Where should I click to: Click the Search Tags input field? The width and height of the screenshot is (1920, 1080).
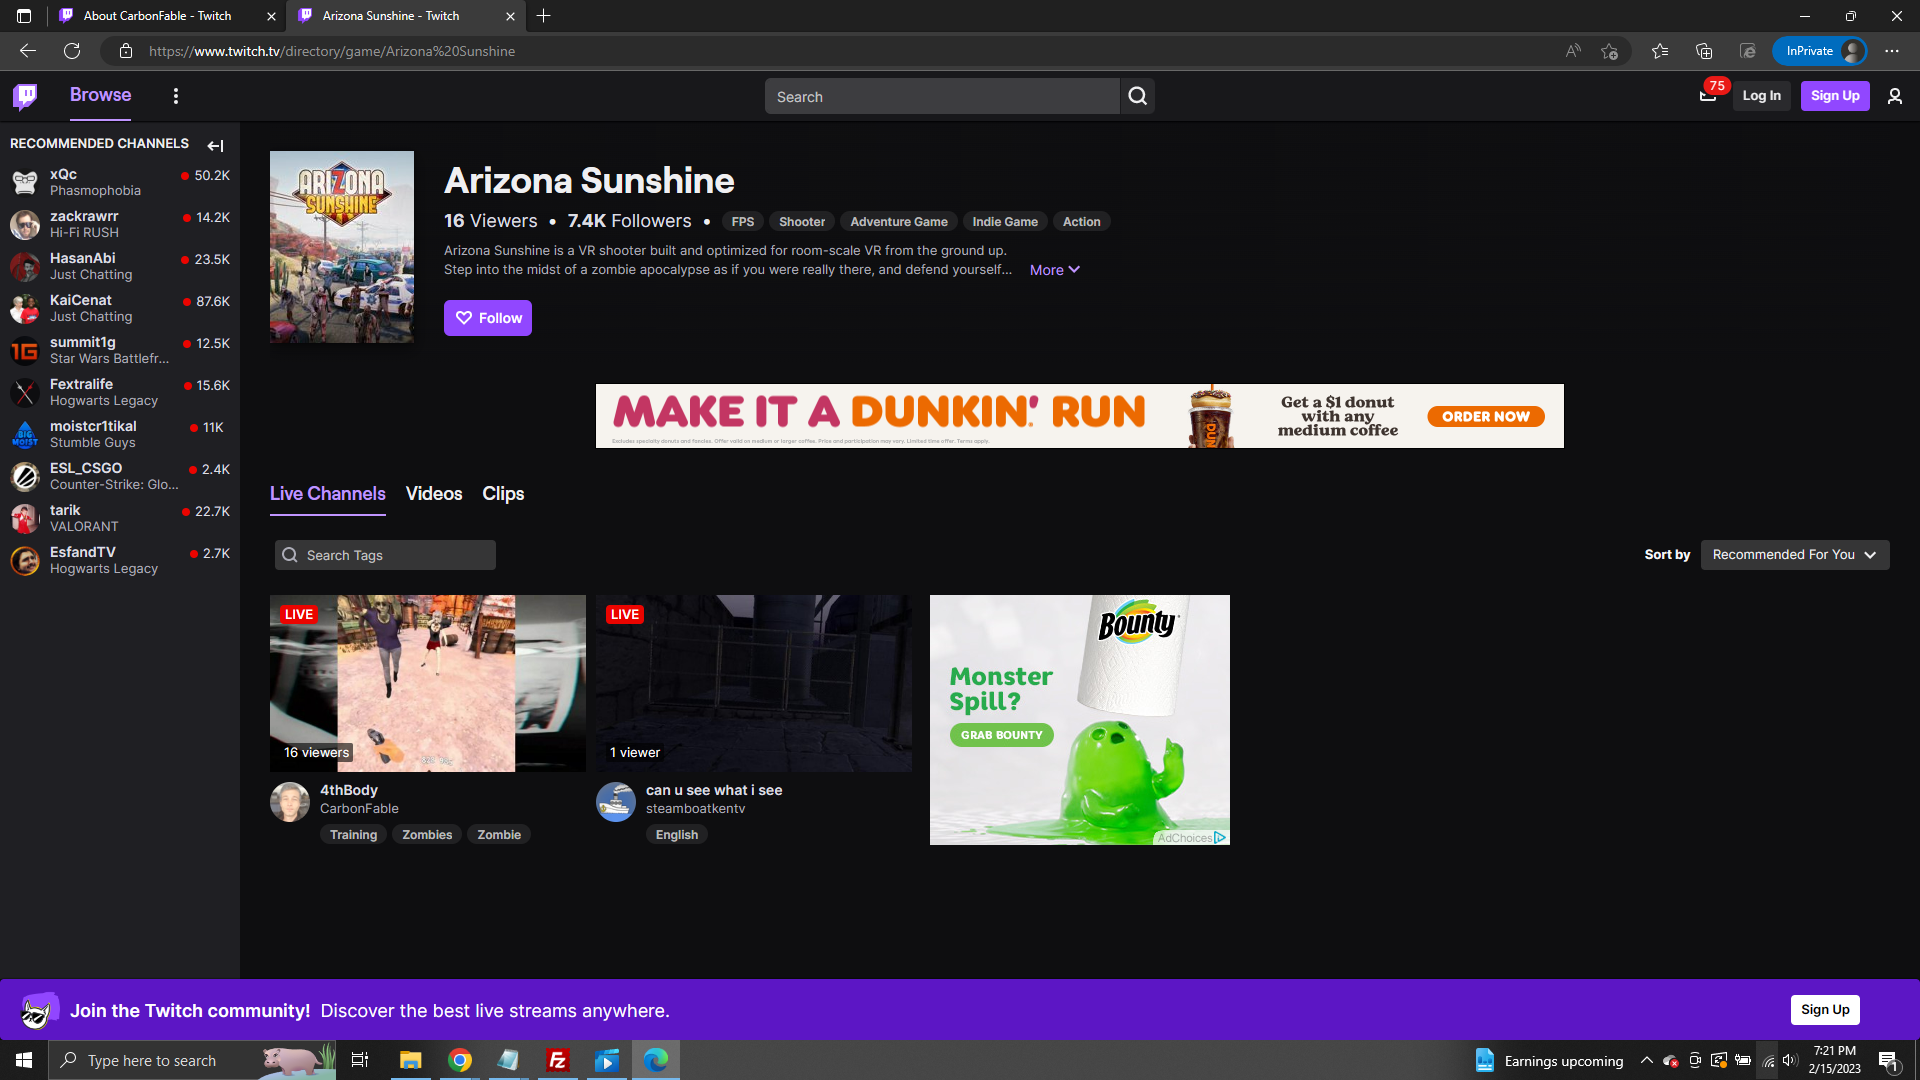396,555
